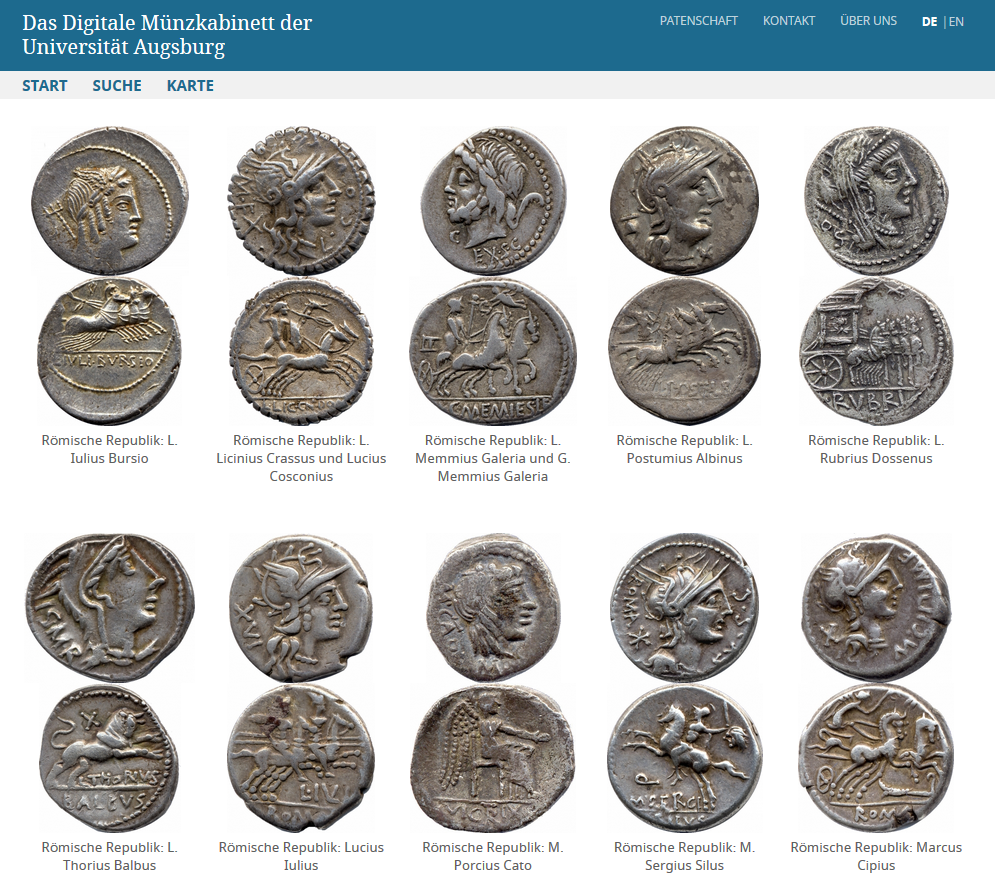View M. Sergius Silus horseman reverse
This screenshot has width=995, height=893.
tap(684, 758)
